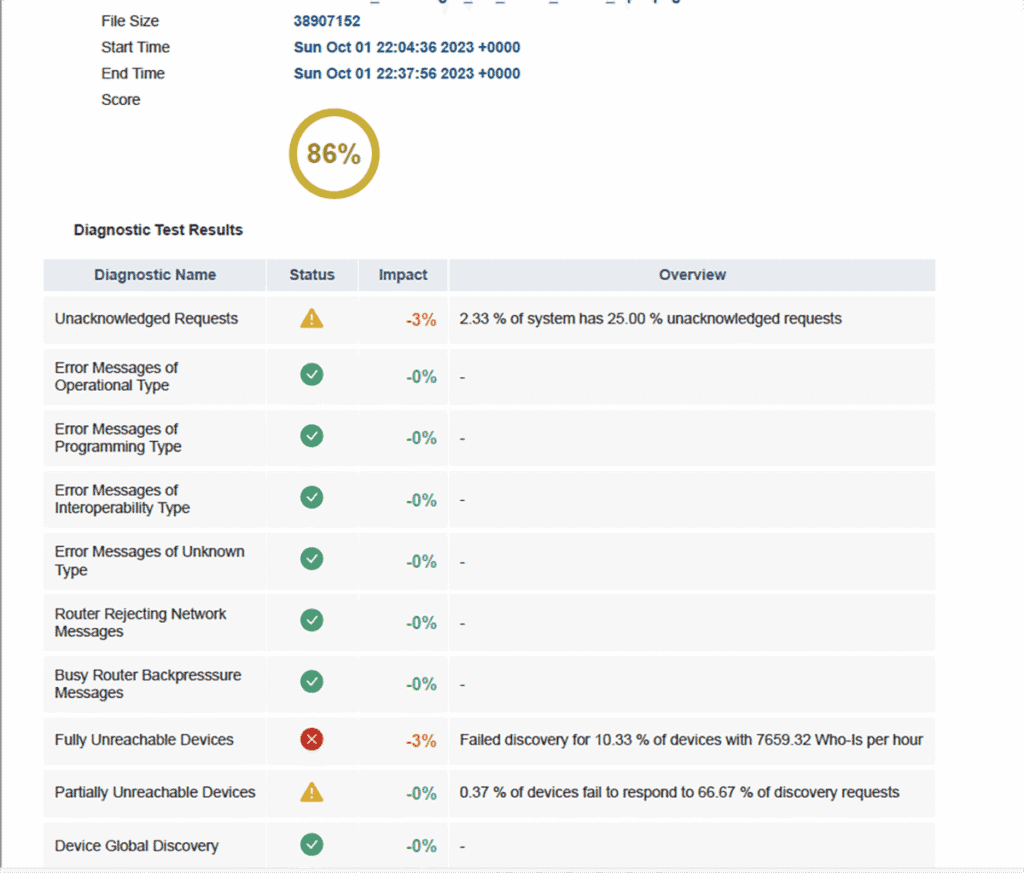Viewport: 1024px width, 873px height.
Task: Click green check for Device Global Discovery
Action: coord(312,845)
